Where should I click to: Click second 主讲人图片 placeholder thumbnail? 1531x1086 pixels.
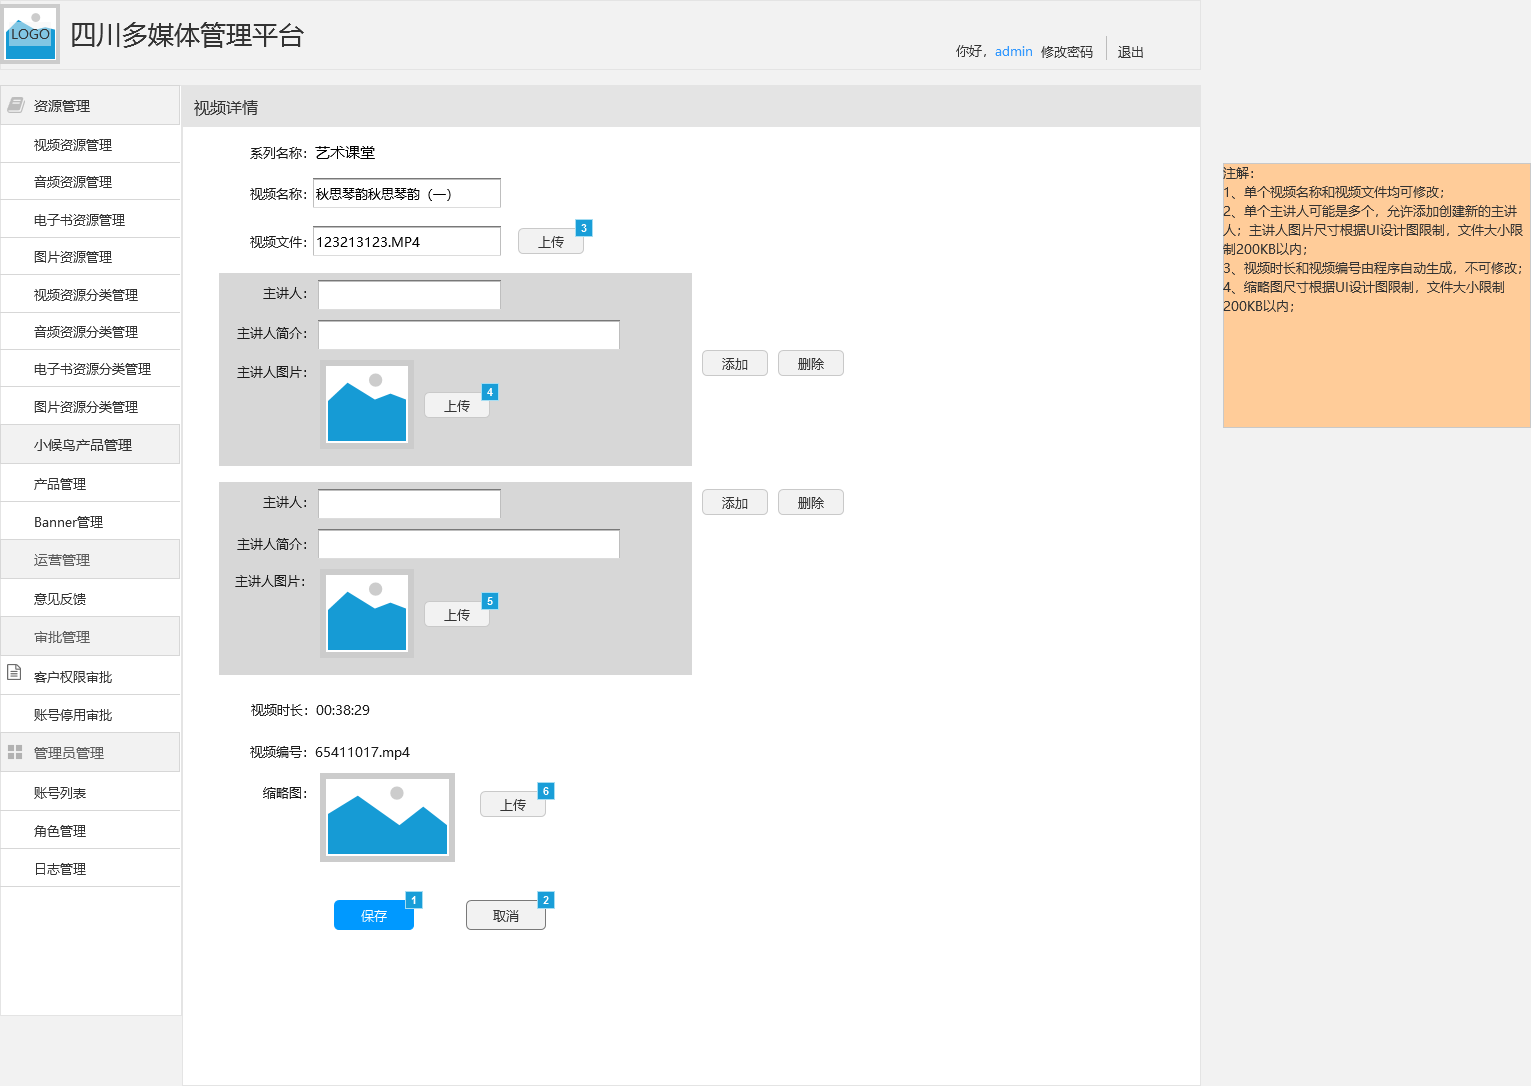click(x=367, y=613)
